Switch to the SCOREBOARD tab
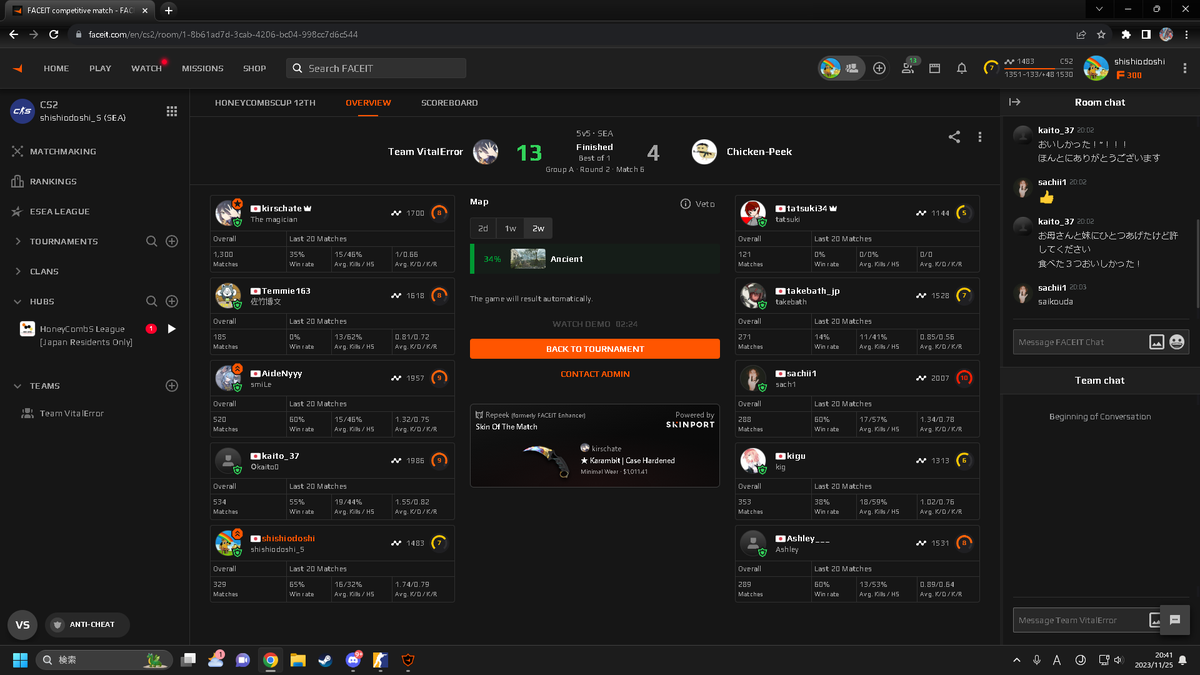Screen dimensions: 1200x675 (449, 103)
